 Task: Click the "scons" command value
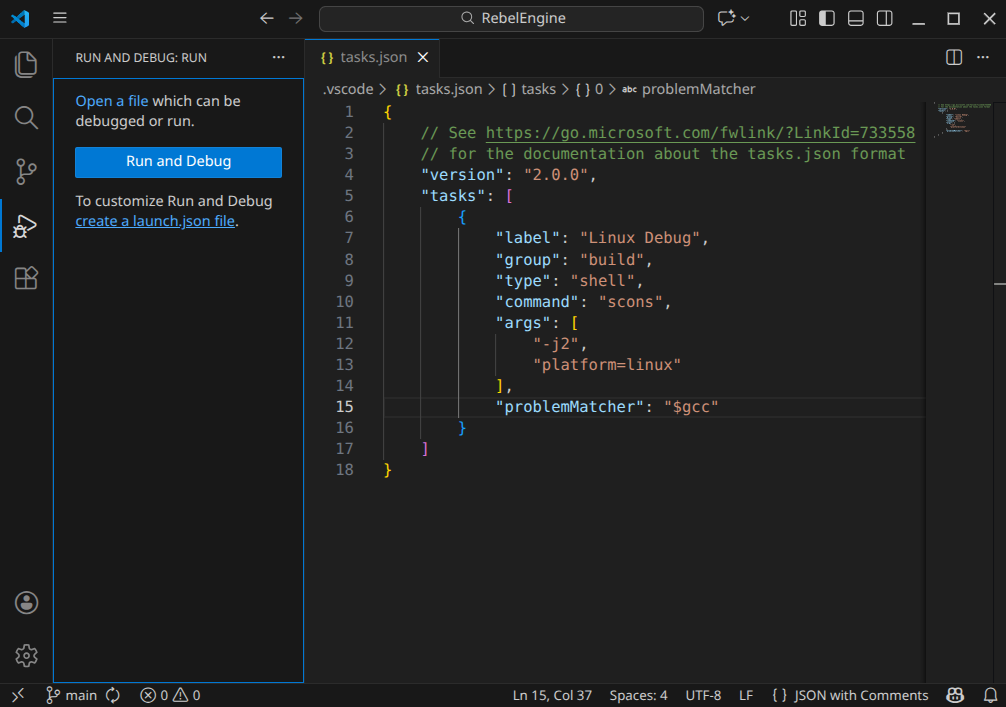(631, 302)
